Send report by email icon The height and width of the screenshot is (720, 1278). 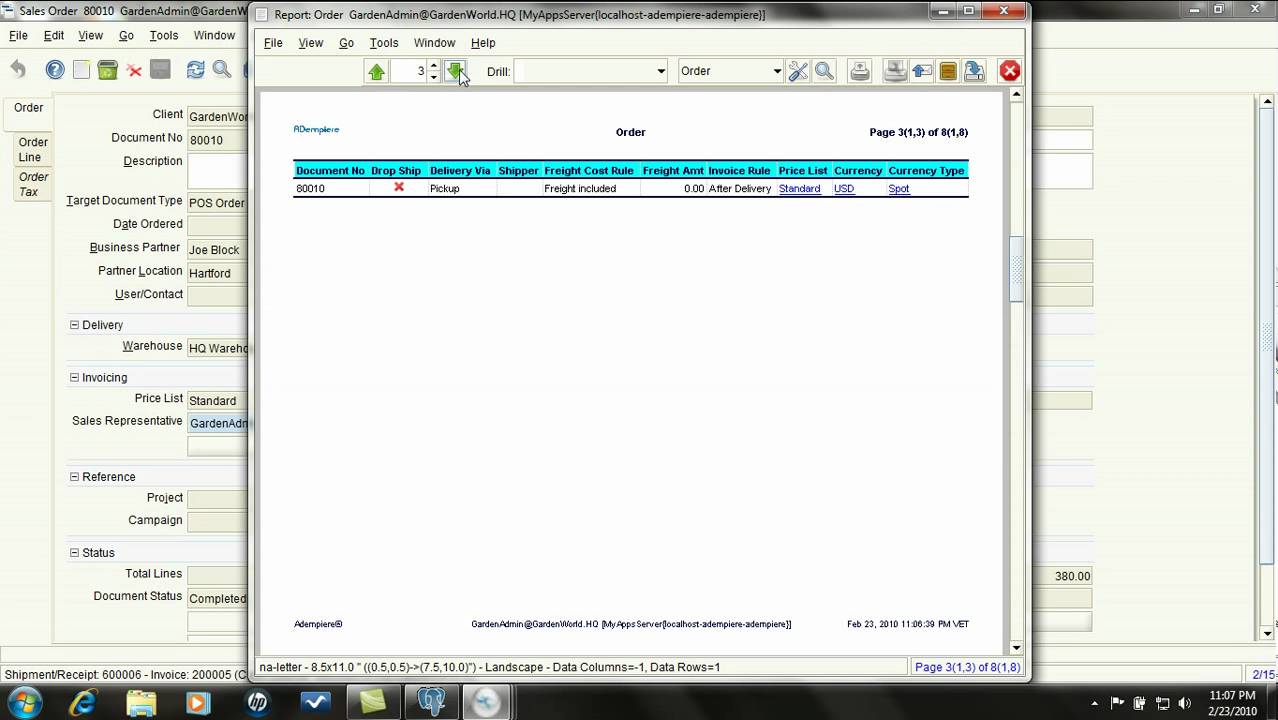click(922, 71)
